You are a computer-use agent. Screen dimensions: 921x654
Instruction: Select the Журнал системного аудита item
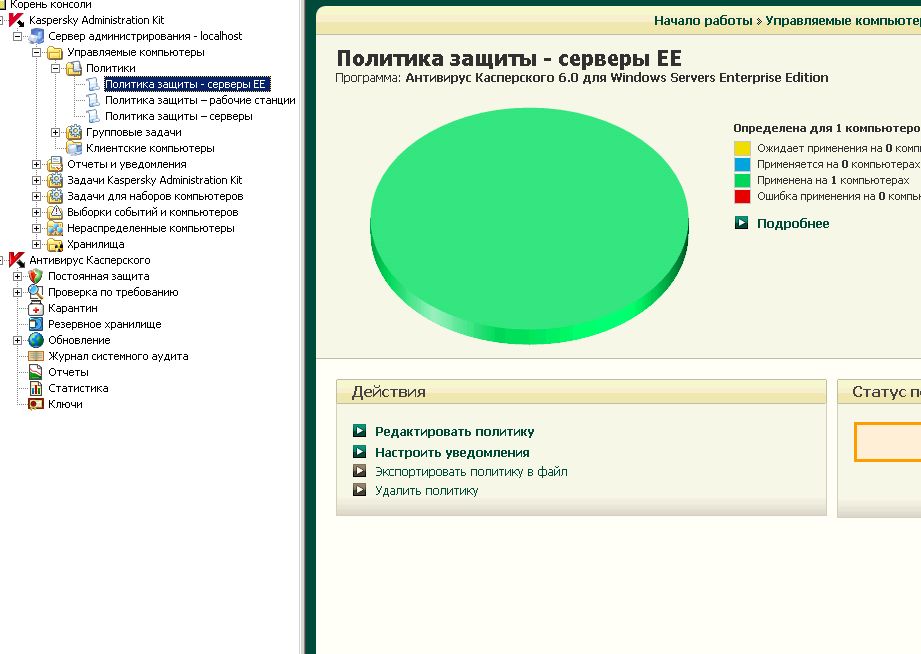[x=118, y=356]
